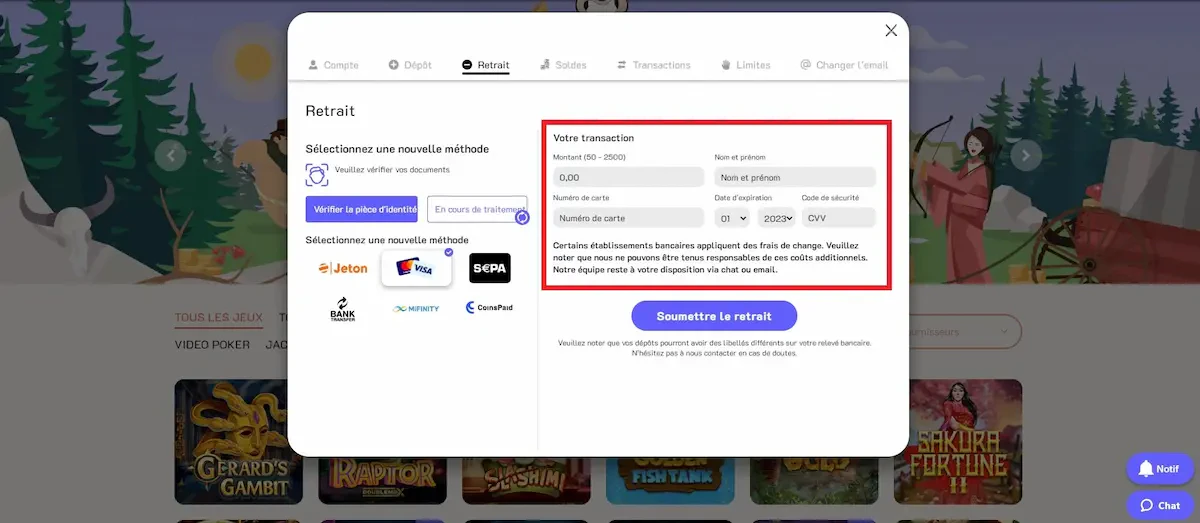Choose the Visa card payment option
The height and width of the screenshot is (523, 1200).
point(416,268)
